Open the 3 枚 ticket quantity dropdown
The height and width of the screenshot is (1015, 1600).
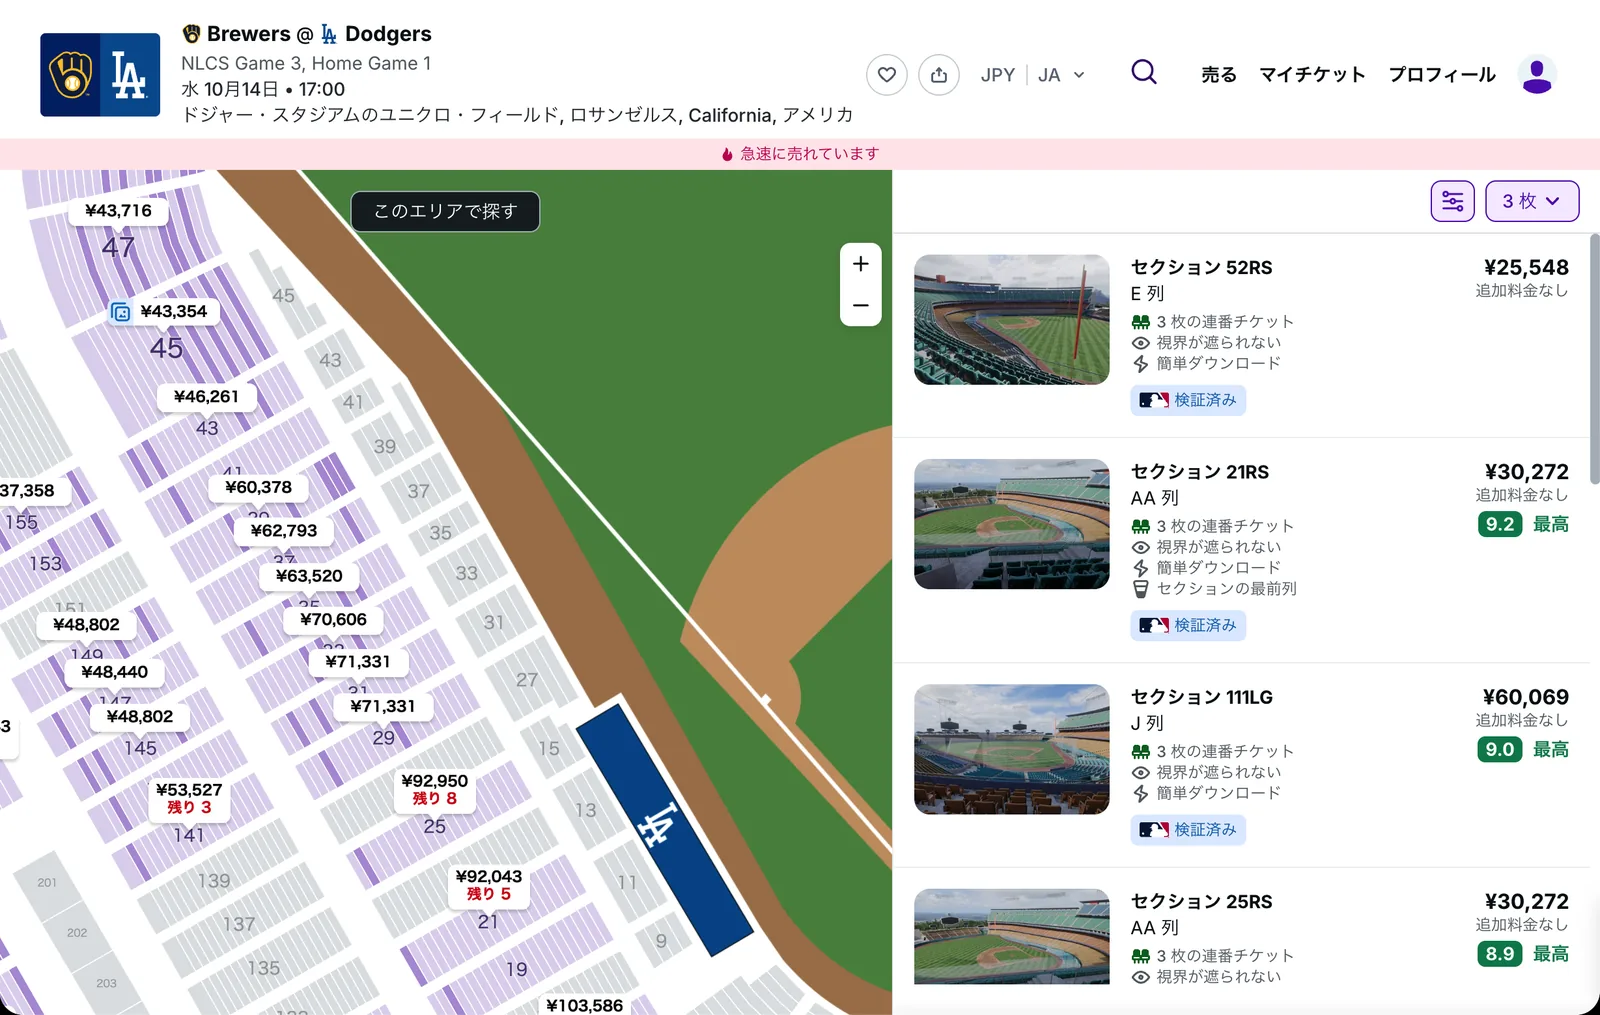click(x=1532, y=201)
